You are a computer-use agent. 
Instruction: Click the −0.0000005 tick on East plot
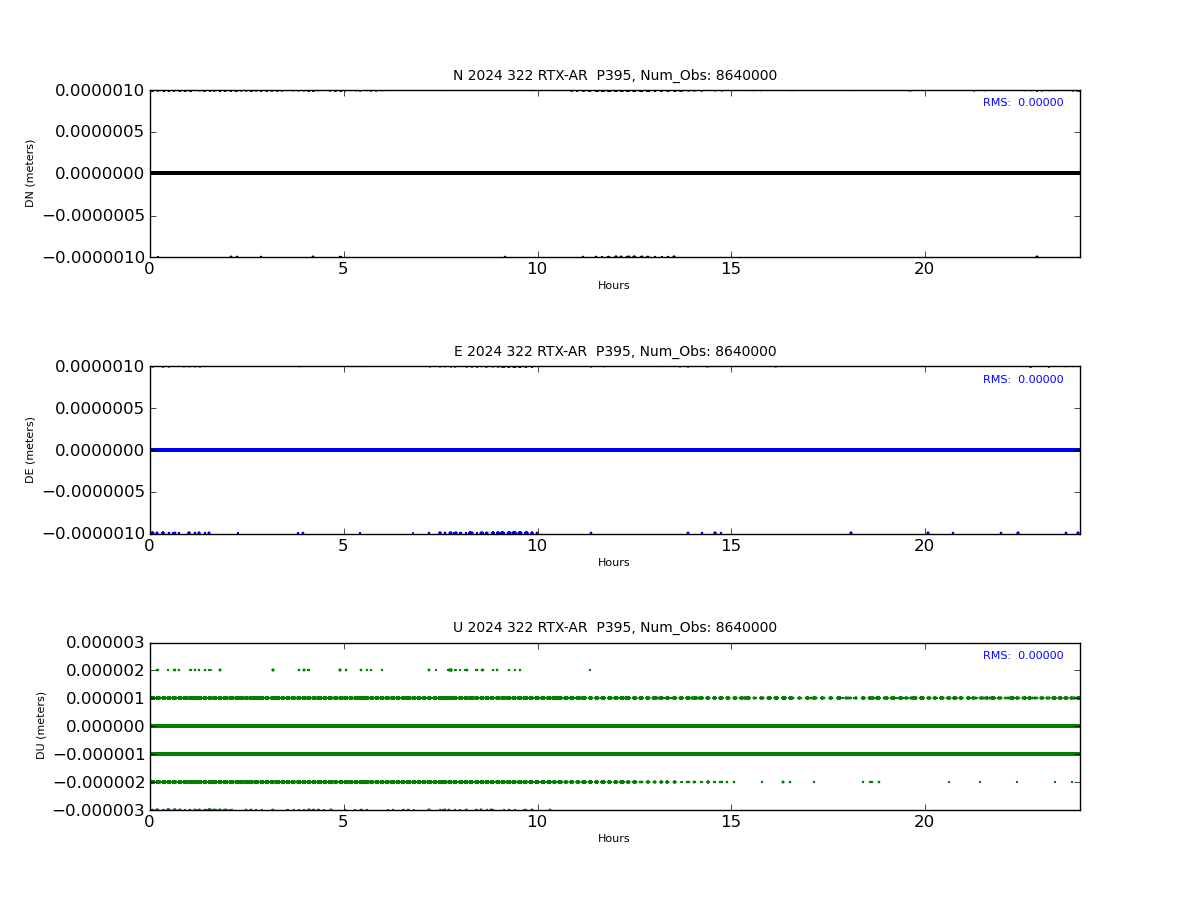(x=92, y=492)
